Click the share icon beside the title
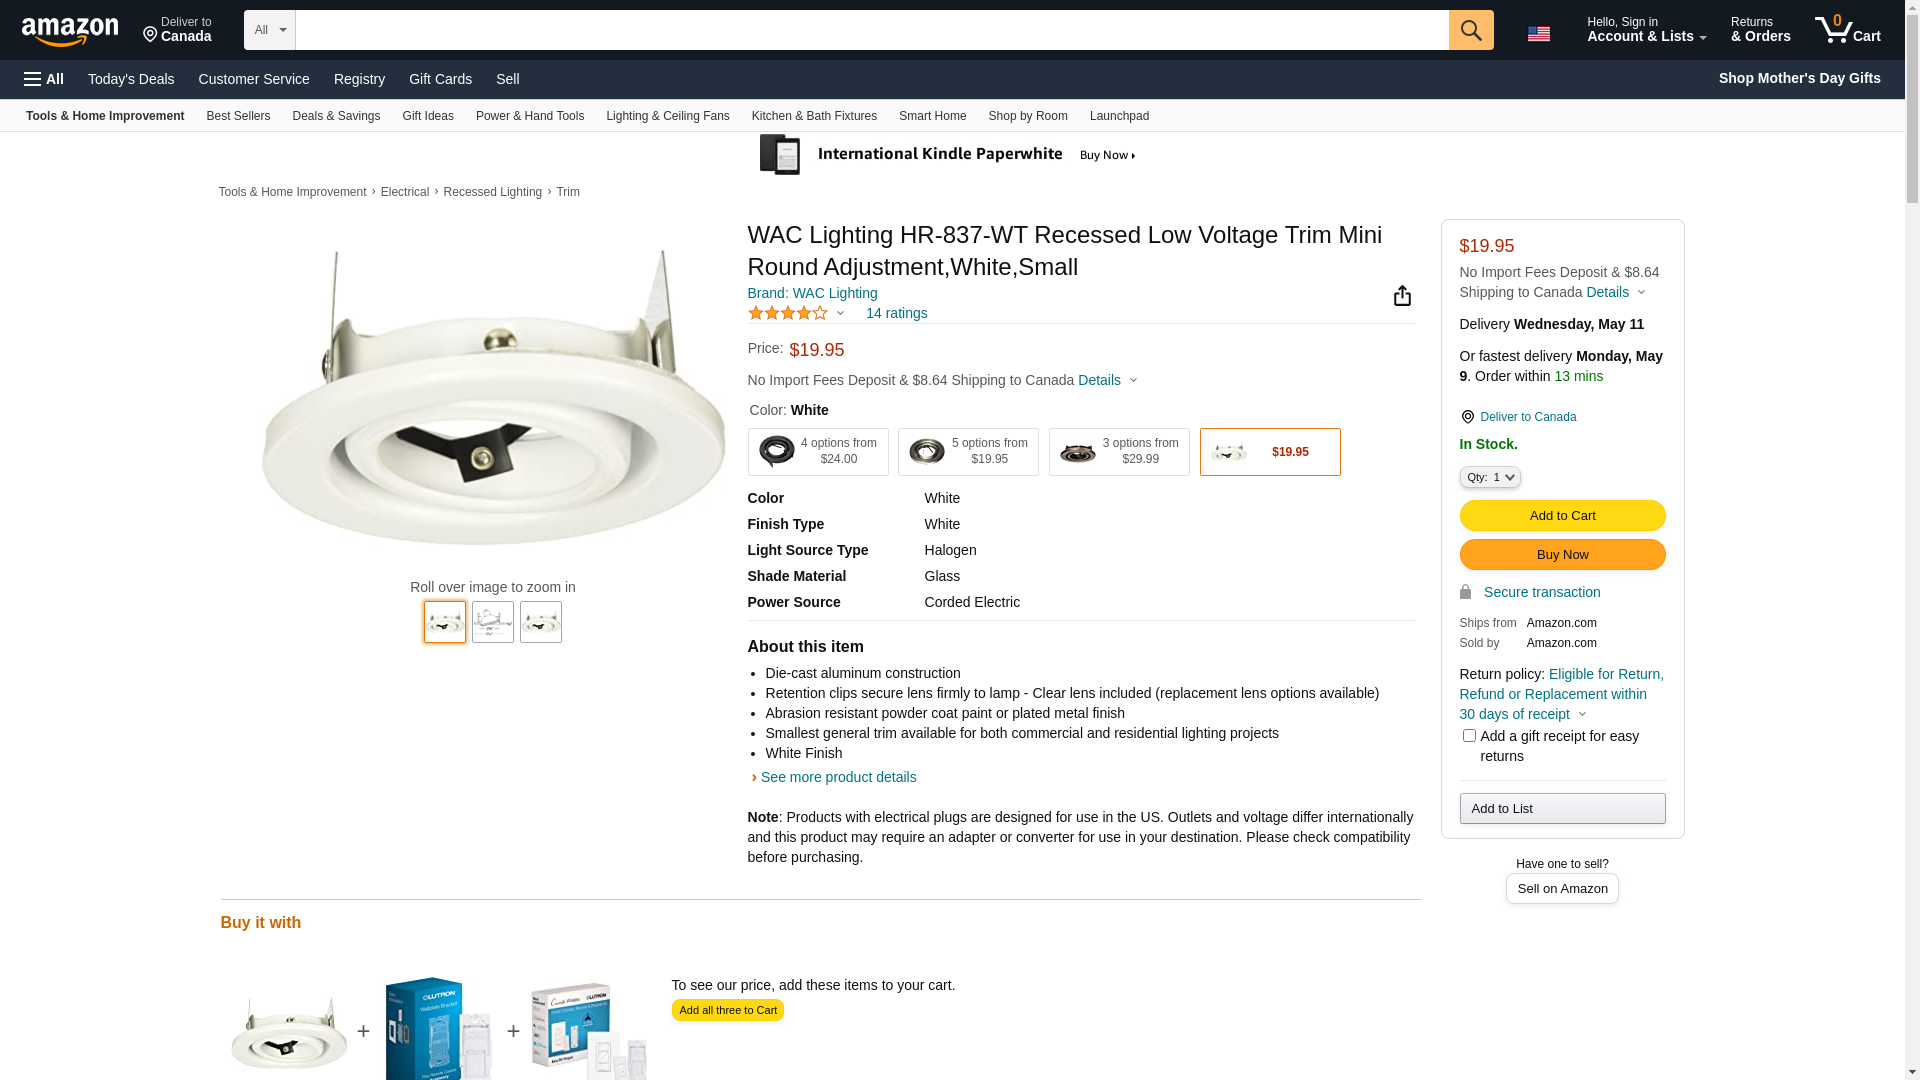The width and height of the screenshot is (1920, 1080). click(1402, 296)
